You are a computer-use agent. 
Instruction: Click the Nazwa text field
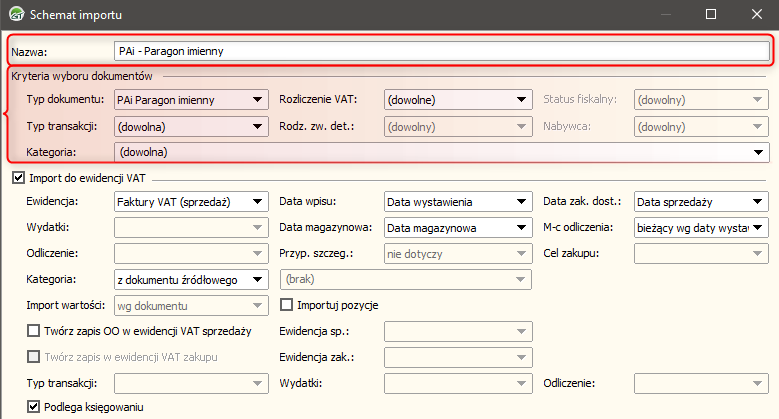pos(440,50)
